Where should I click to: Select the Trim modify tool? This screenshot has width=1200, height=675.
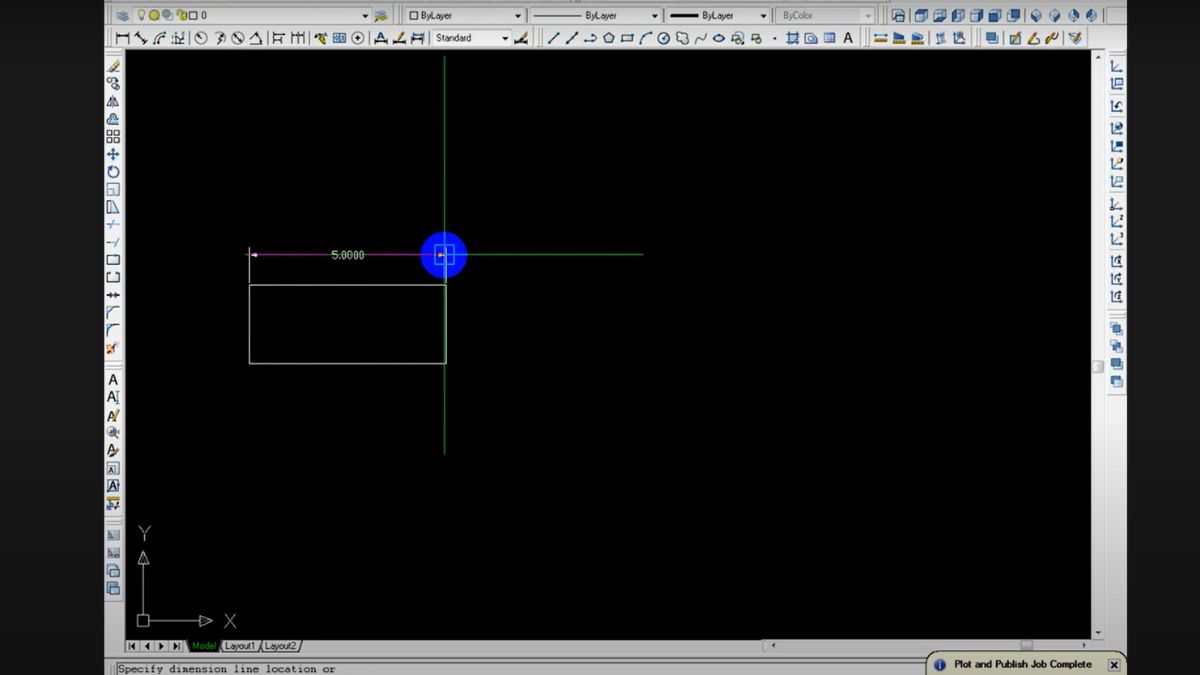click(x=113, y=225)
